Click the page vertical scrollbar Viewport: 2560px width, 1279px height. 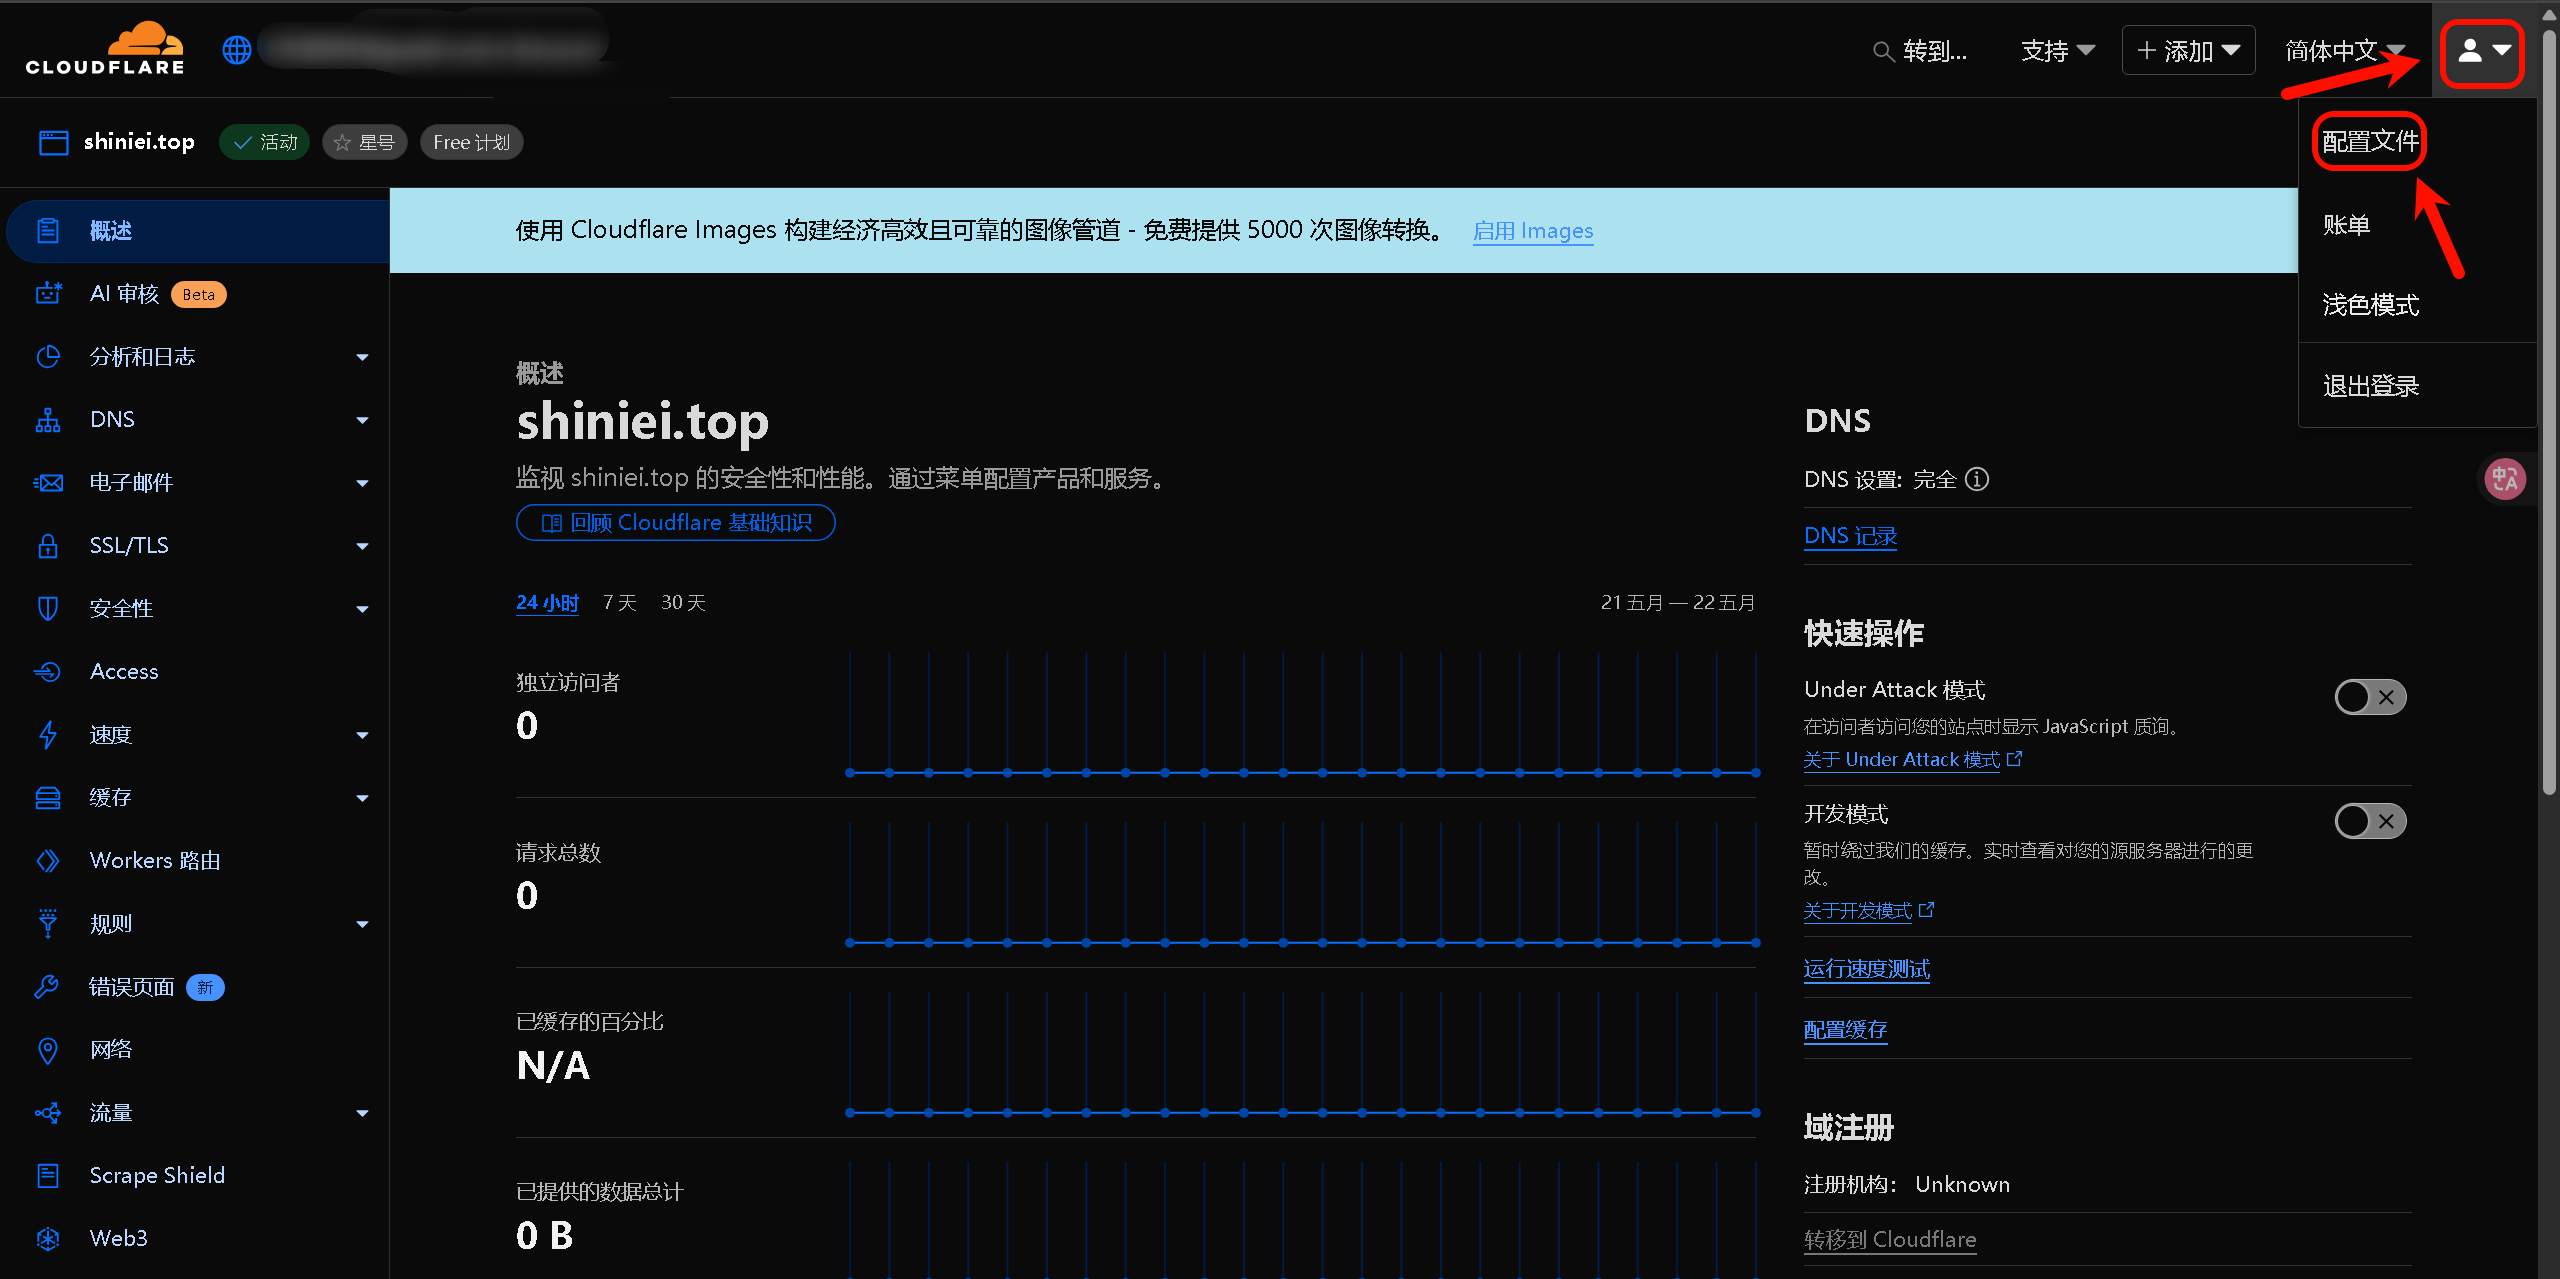point(2549,410)
